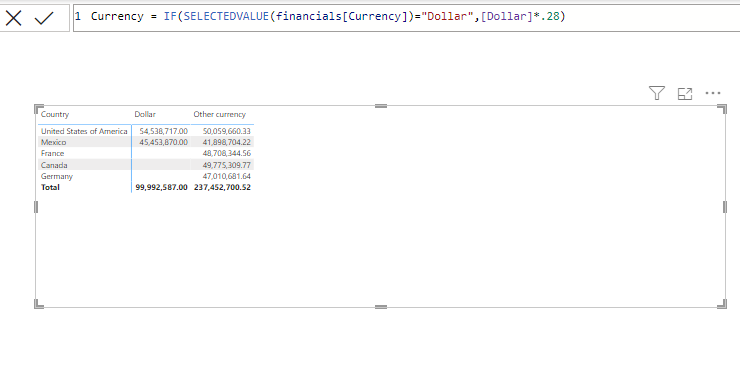
Task: Click the 99,992,587.00 total value
Action: click(161, 187)
